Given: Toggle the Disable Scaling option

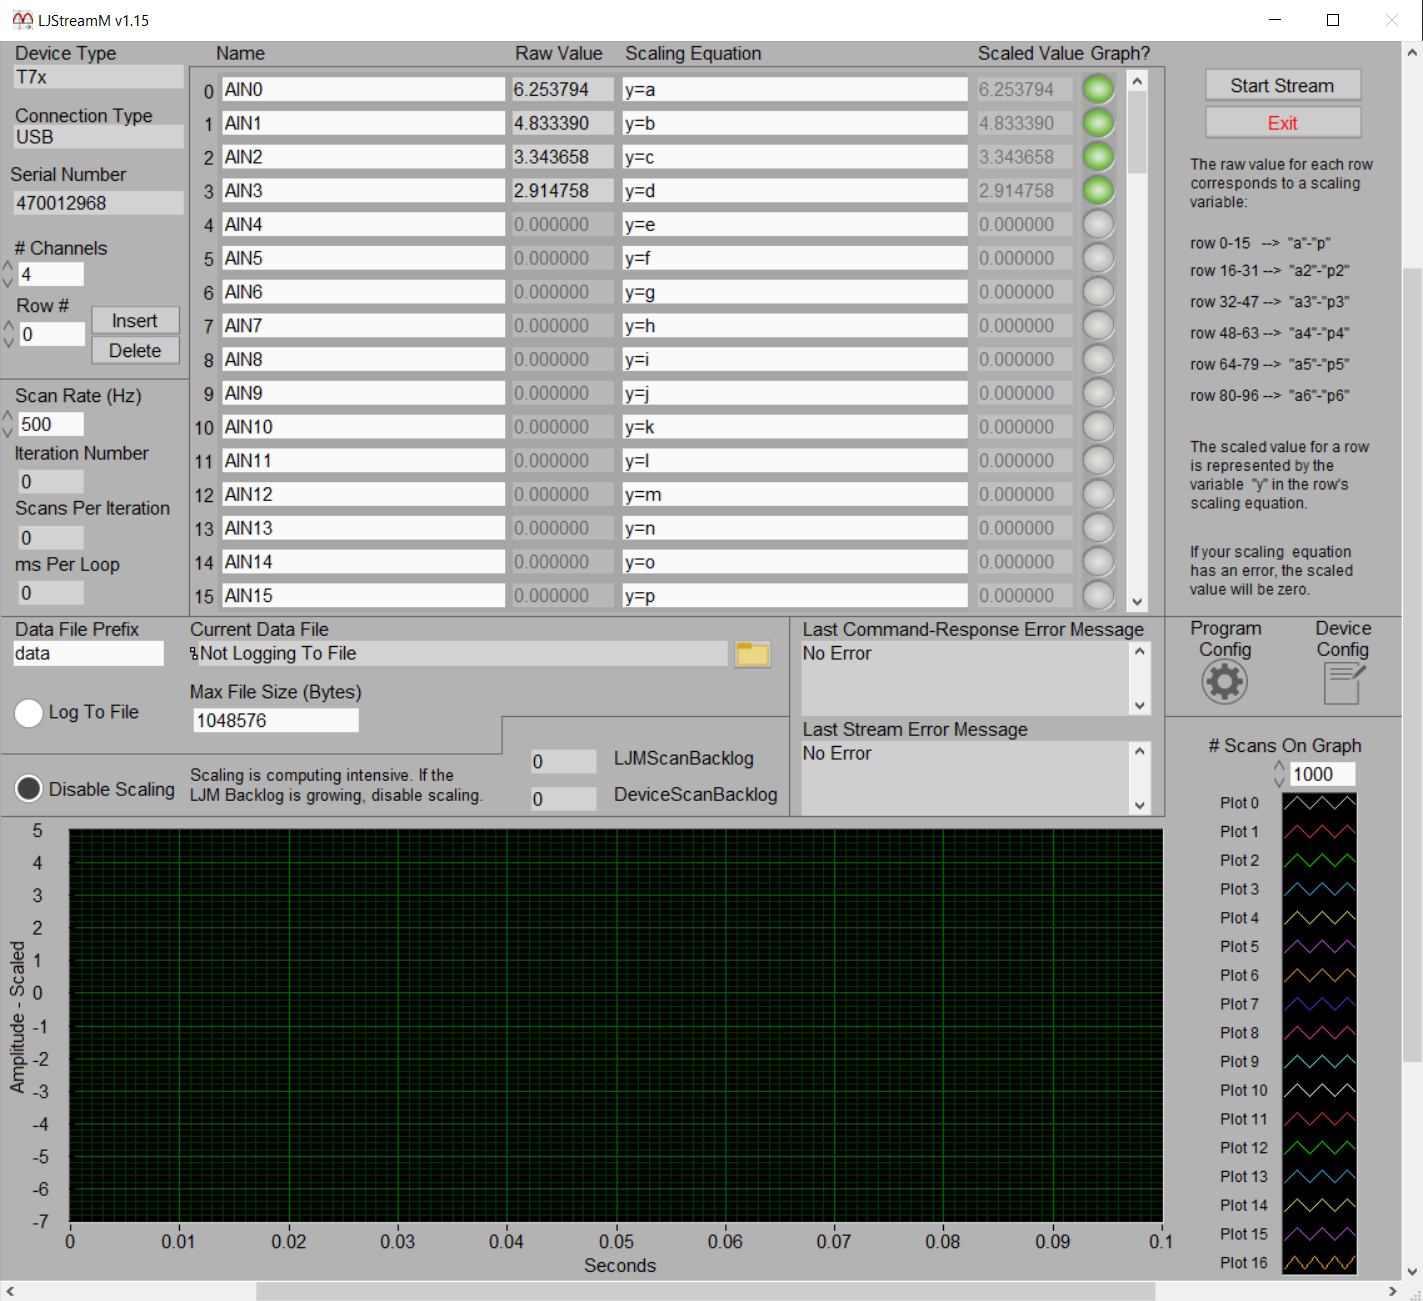Looking at the screenshot, I should pyautogui.click(x=29, y=789).
